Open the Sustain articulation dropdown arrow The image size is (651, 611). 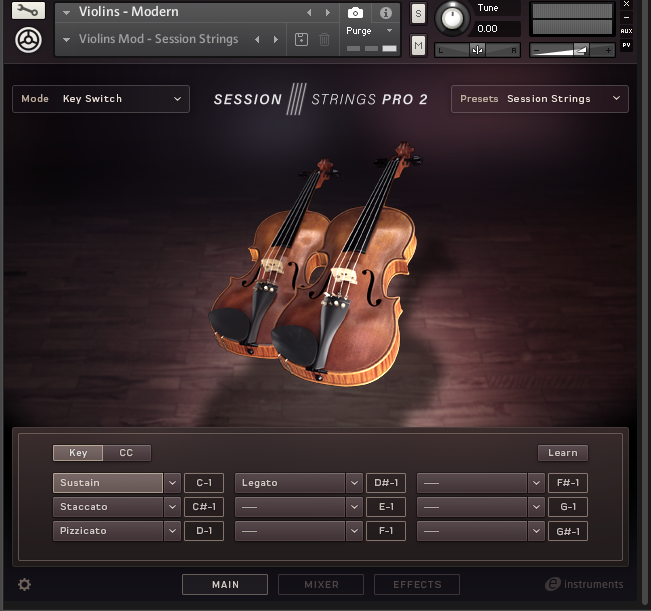pos(172,483)
